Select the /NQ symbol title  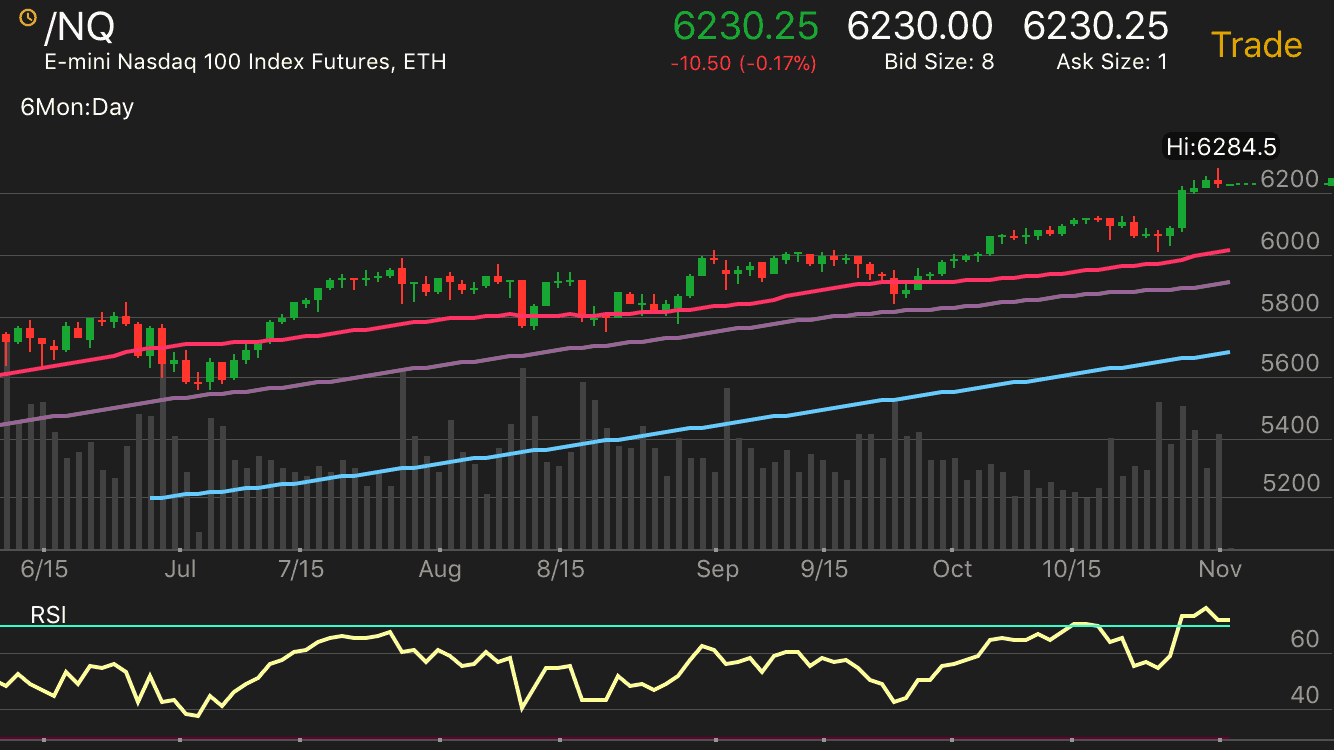pyautogui.click(x=80, y=29)
